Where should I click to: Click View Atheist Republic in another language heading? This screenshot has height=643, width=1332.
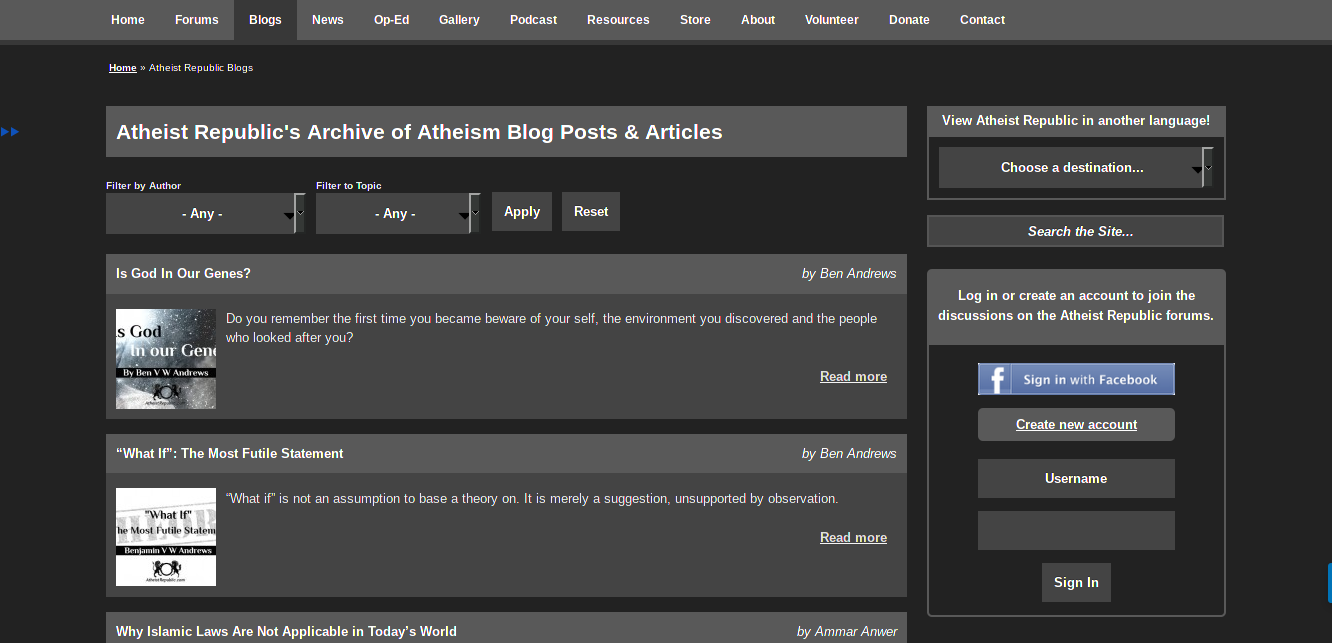pos(1076,120)
